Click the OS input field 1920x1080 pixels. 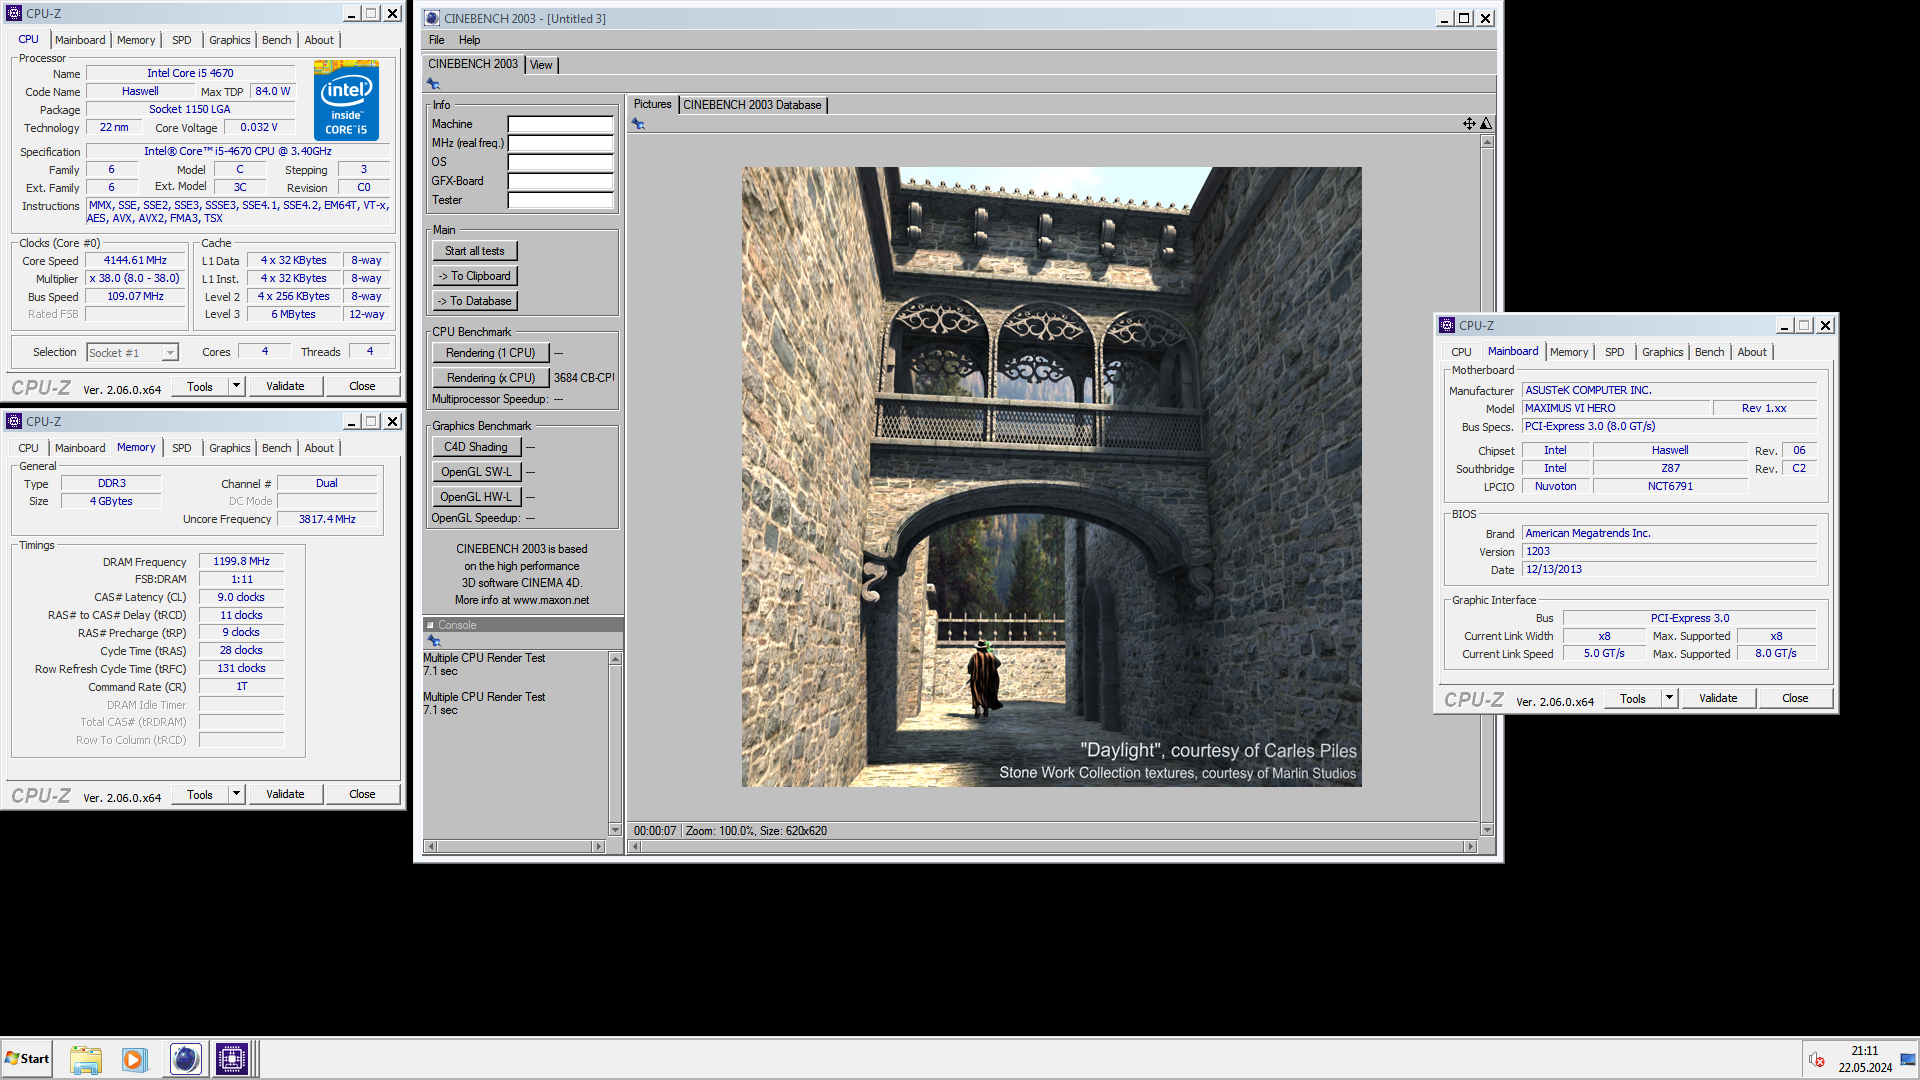point(560,162)
